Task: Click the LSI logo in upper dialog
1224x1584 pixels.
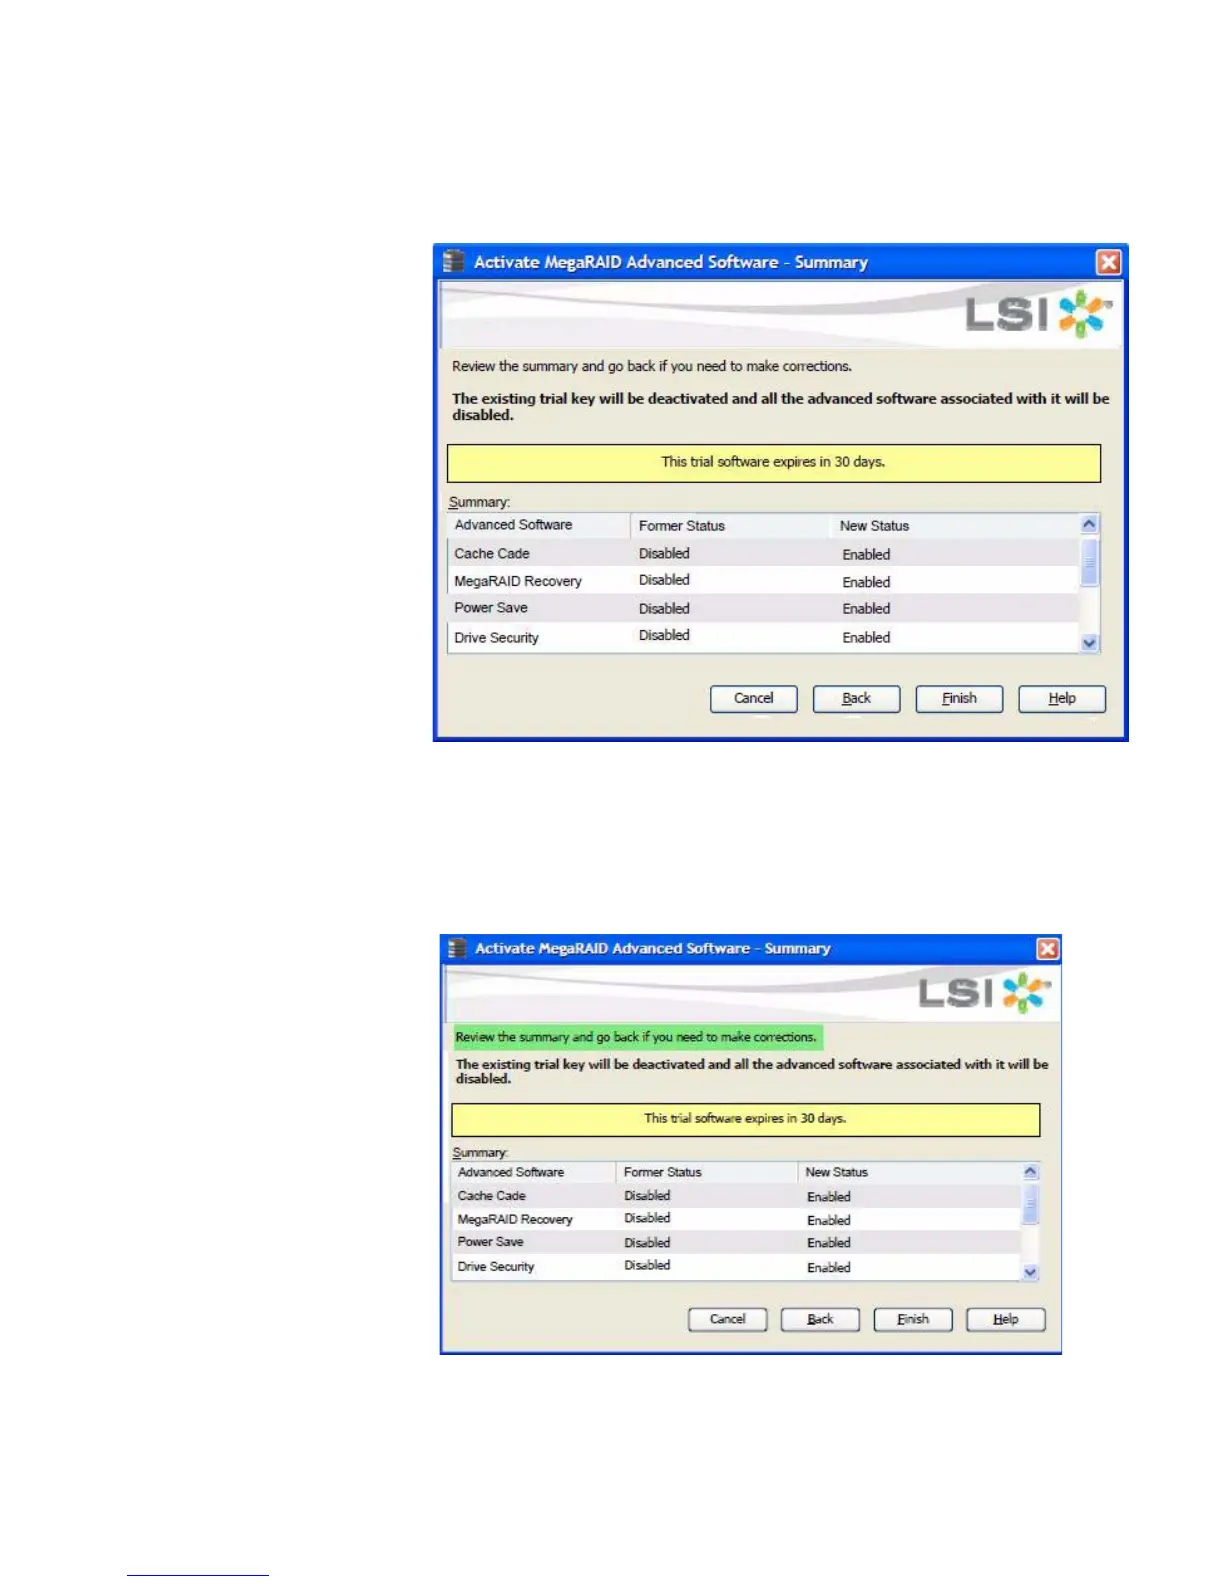Action: 1038,315
